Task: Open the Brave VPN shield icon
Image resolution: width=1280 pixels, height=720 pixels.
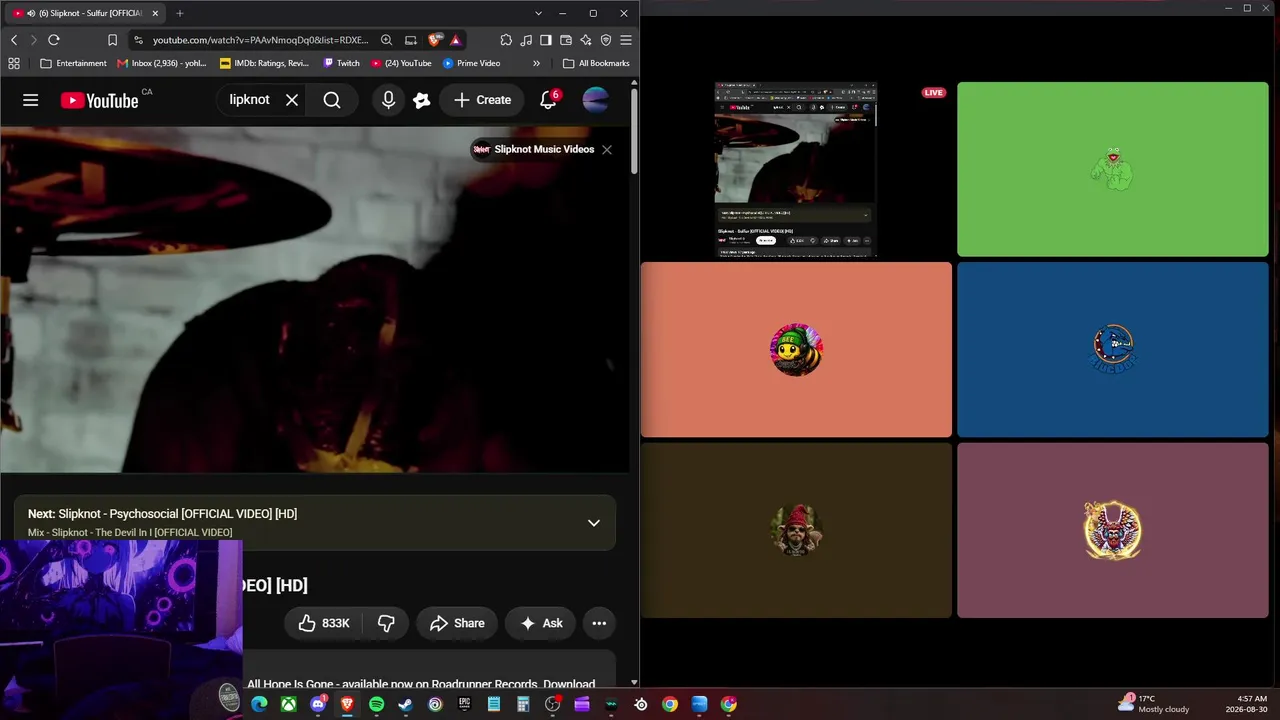Action: 606,40
